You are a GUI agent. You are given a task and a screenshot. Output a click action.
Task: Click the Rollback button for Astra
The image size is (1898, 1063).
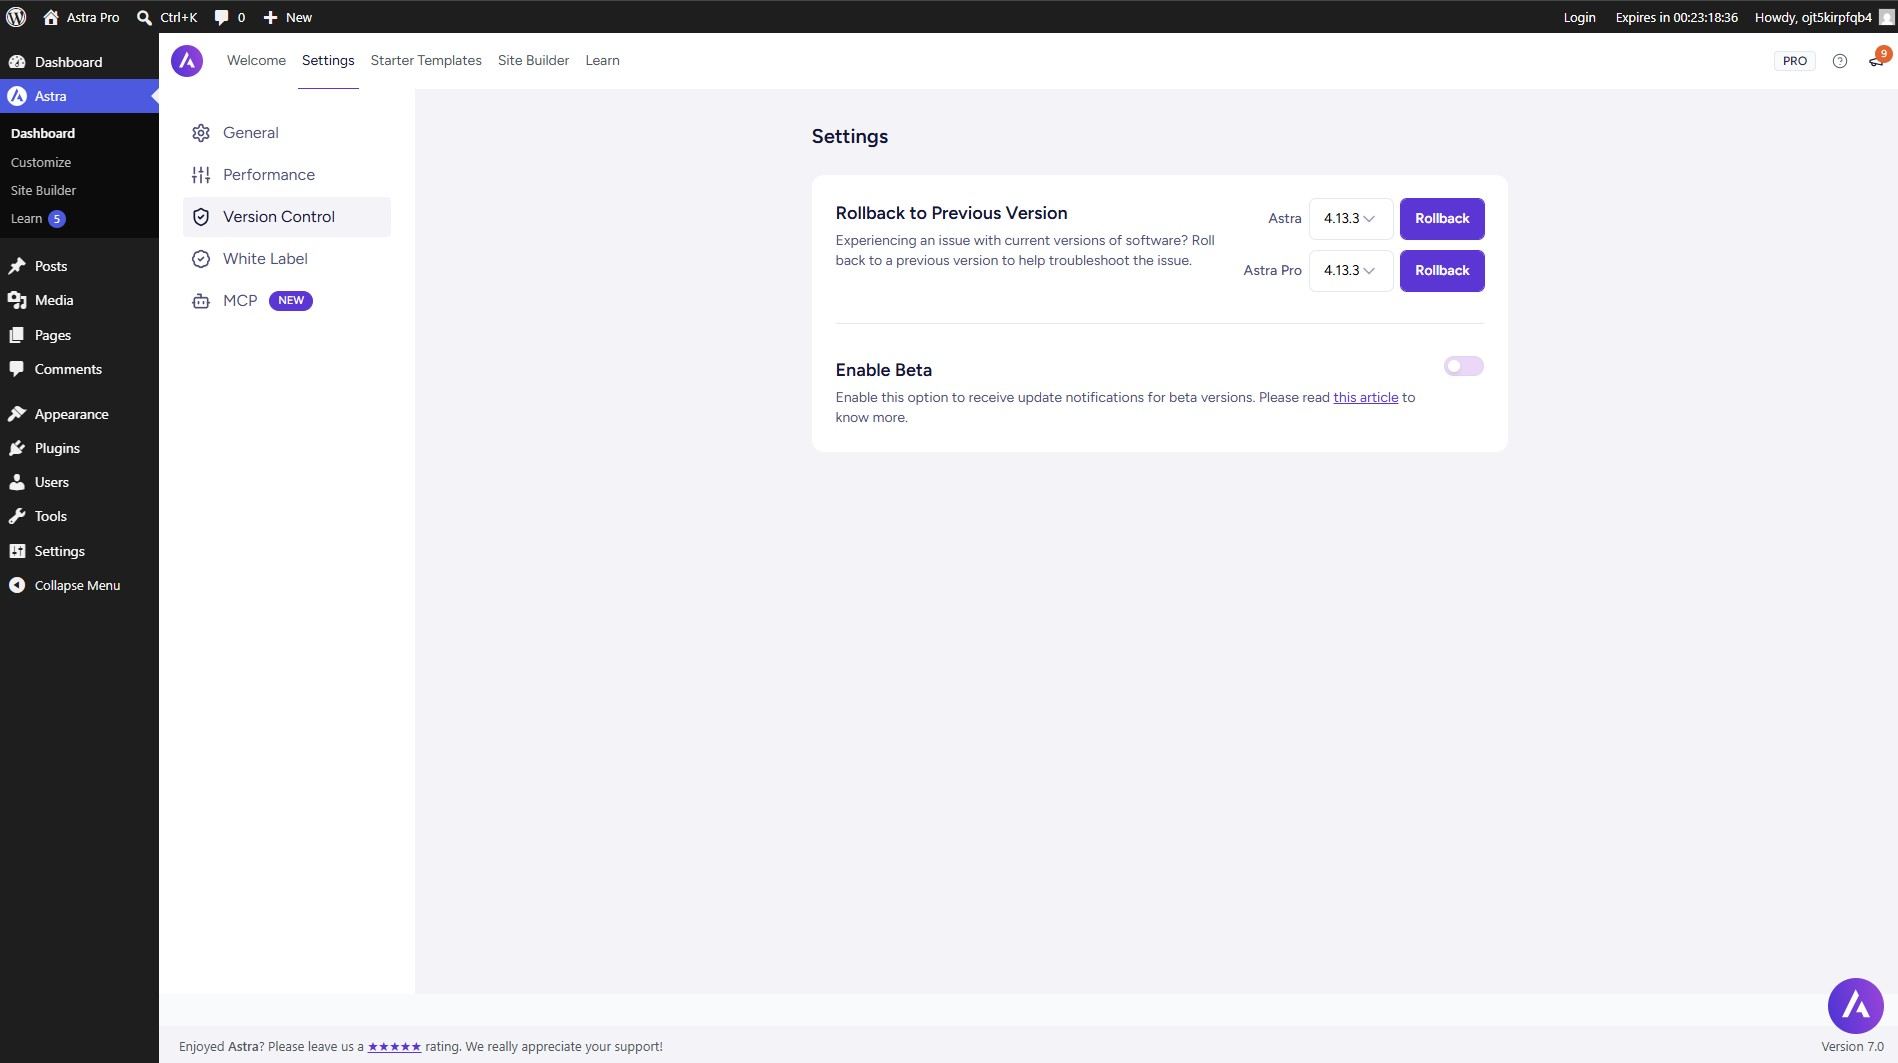[x=1442, y=218]
